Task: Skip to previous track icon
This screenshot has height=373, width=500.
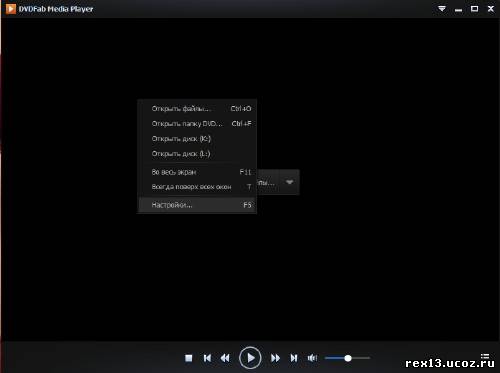Action: [x=207, y=358]
